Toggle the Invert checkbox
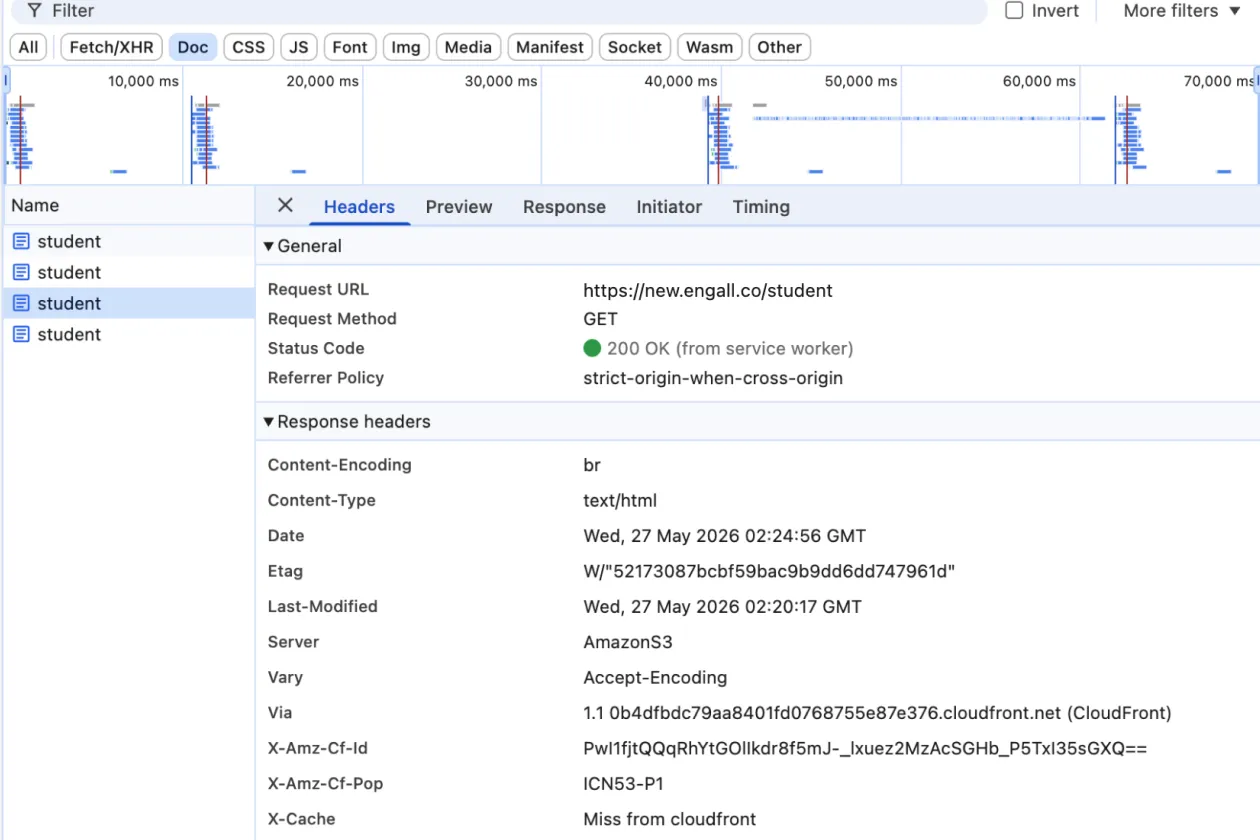The image size is (1260, 840). (x=1014, y=11)
